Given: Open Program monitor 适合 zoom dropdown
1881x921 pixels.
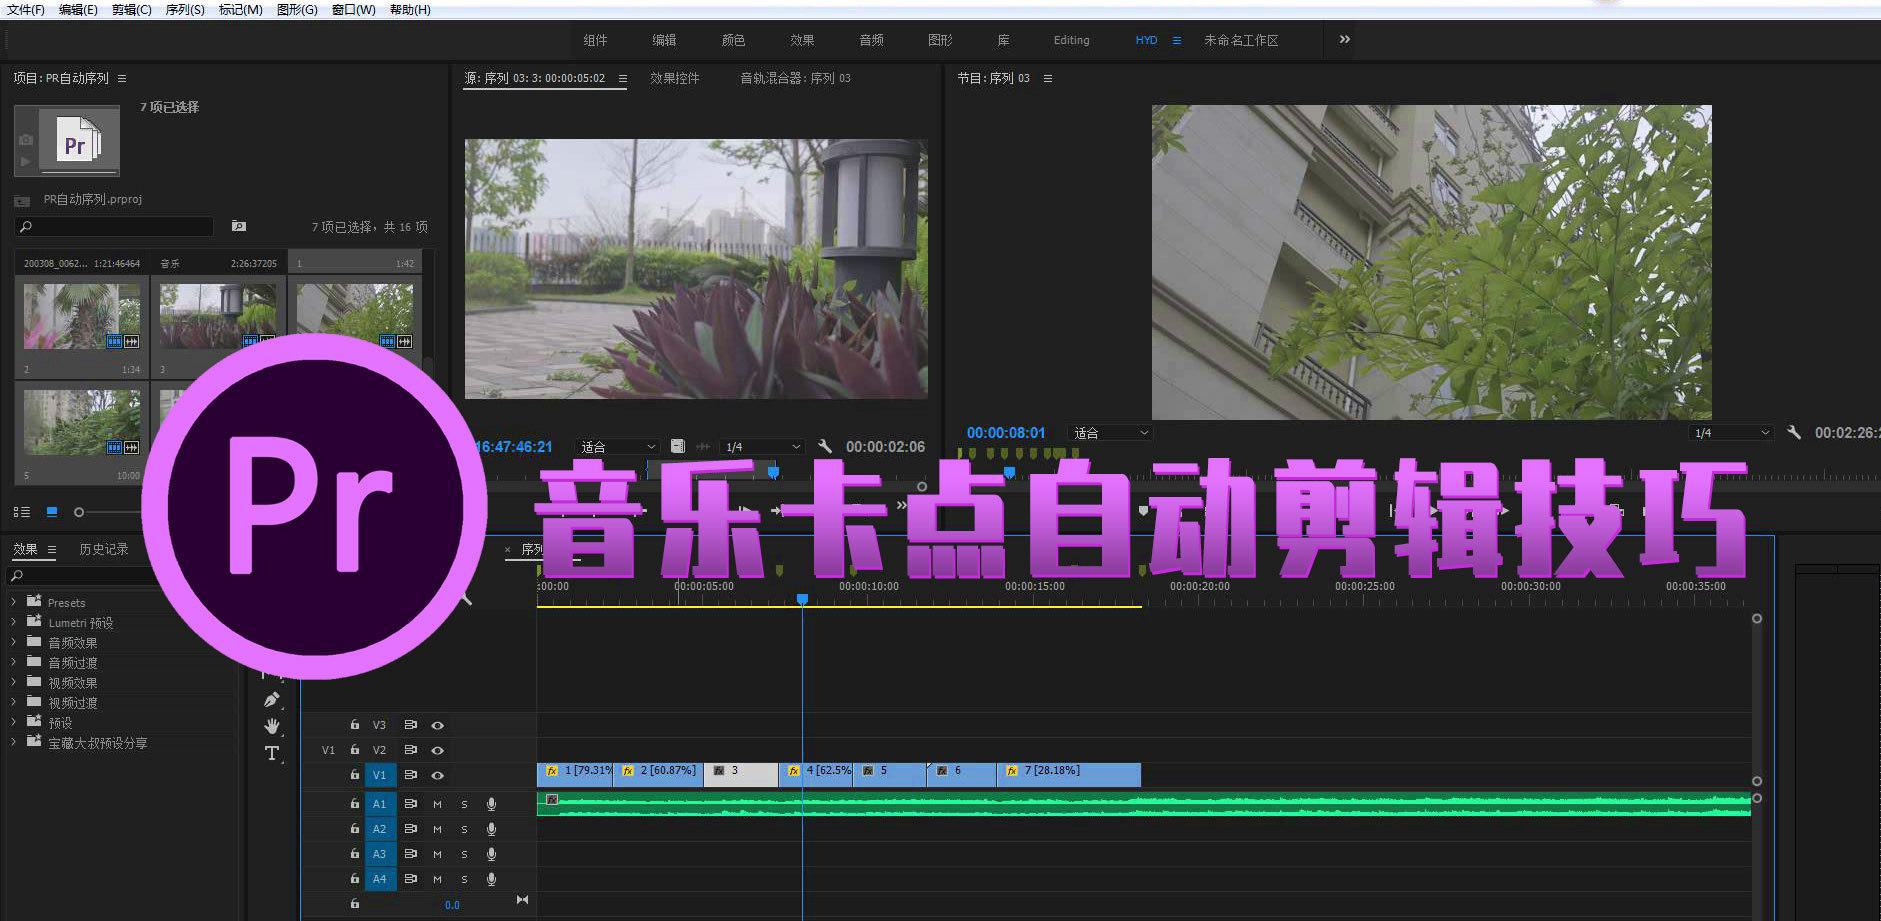Looking at the screenshot, I should click(x=1110, y=433).
